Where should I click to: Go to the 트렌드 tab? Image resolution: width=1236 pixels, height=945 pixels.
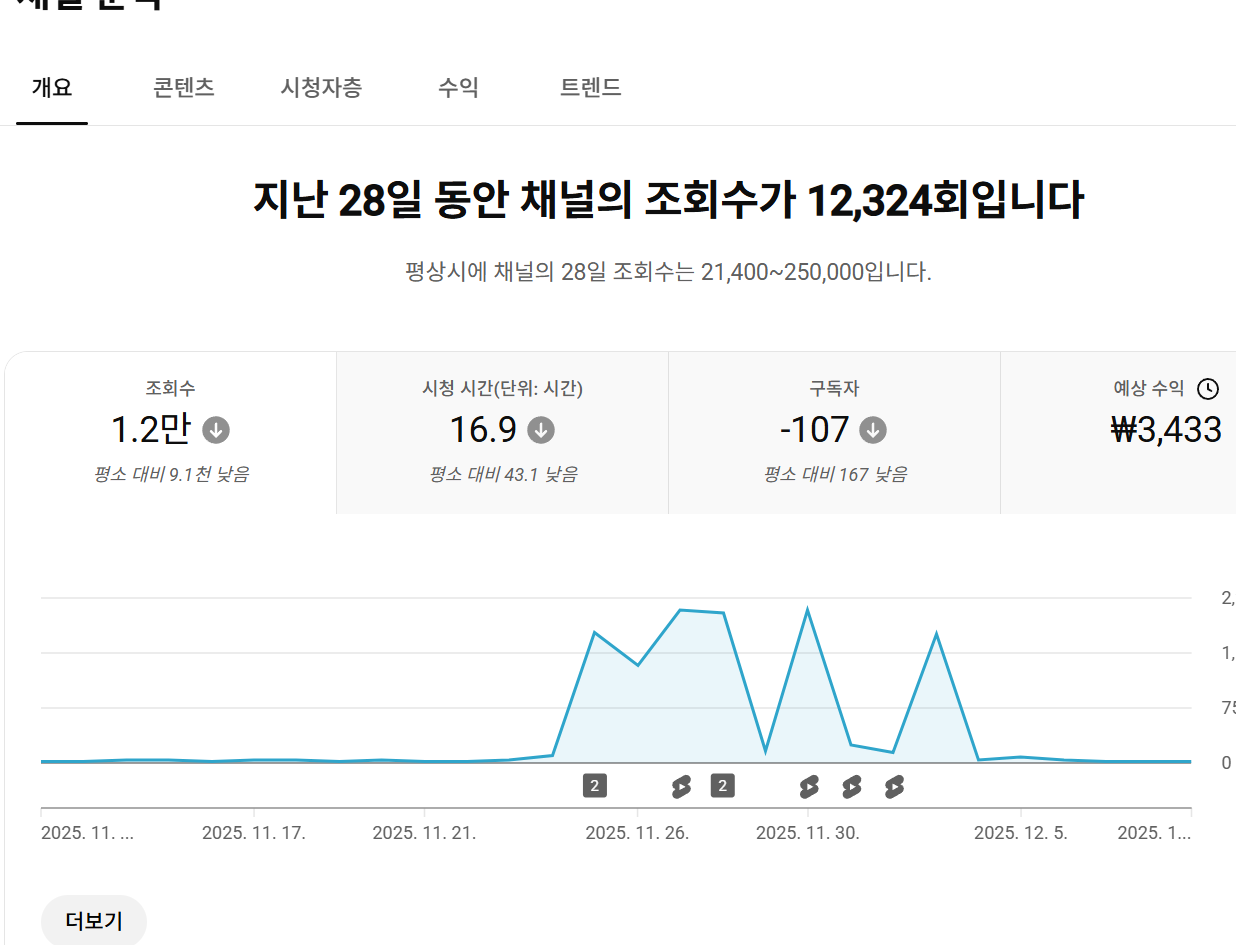click(x=590, y=88)
